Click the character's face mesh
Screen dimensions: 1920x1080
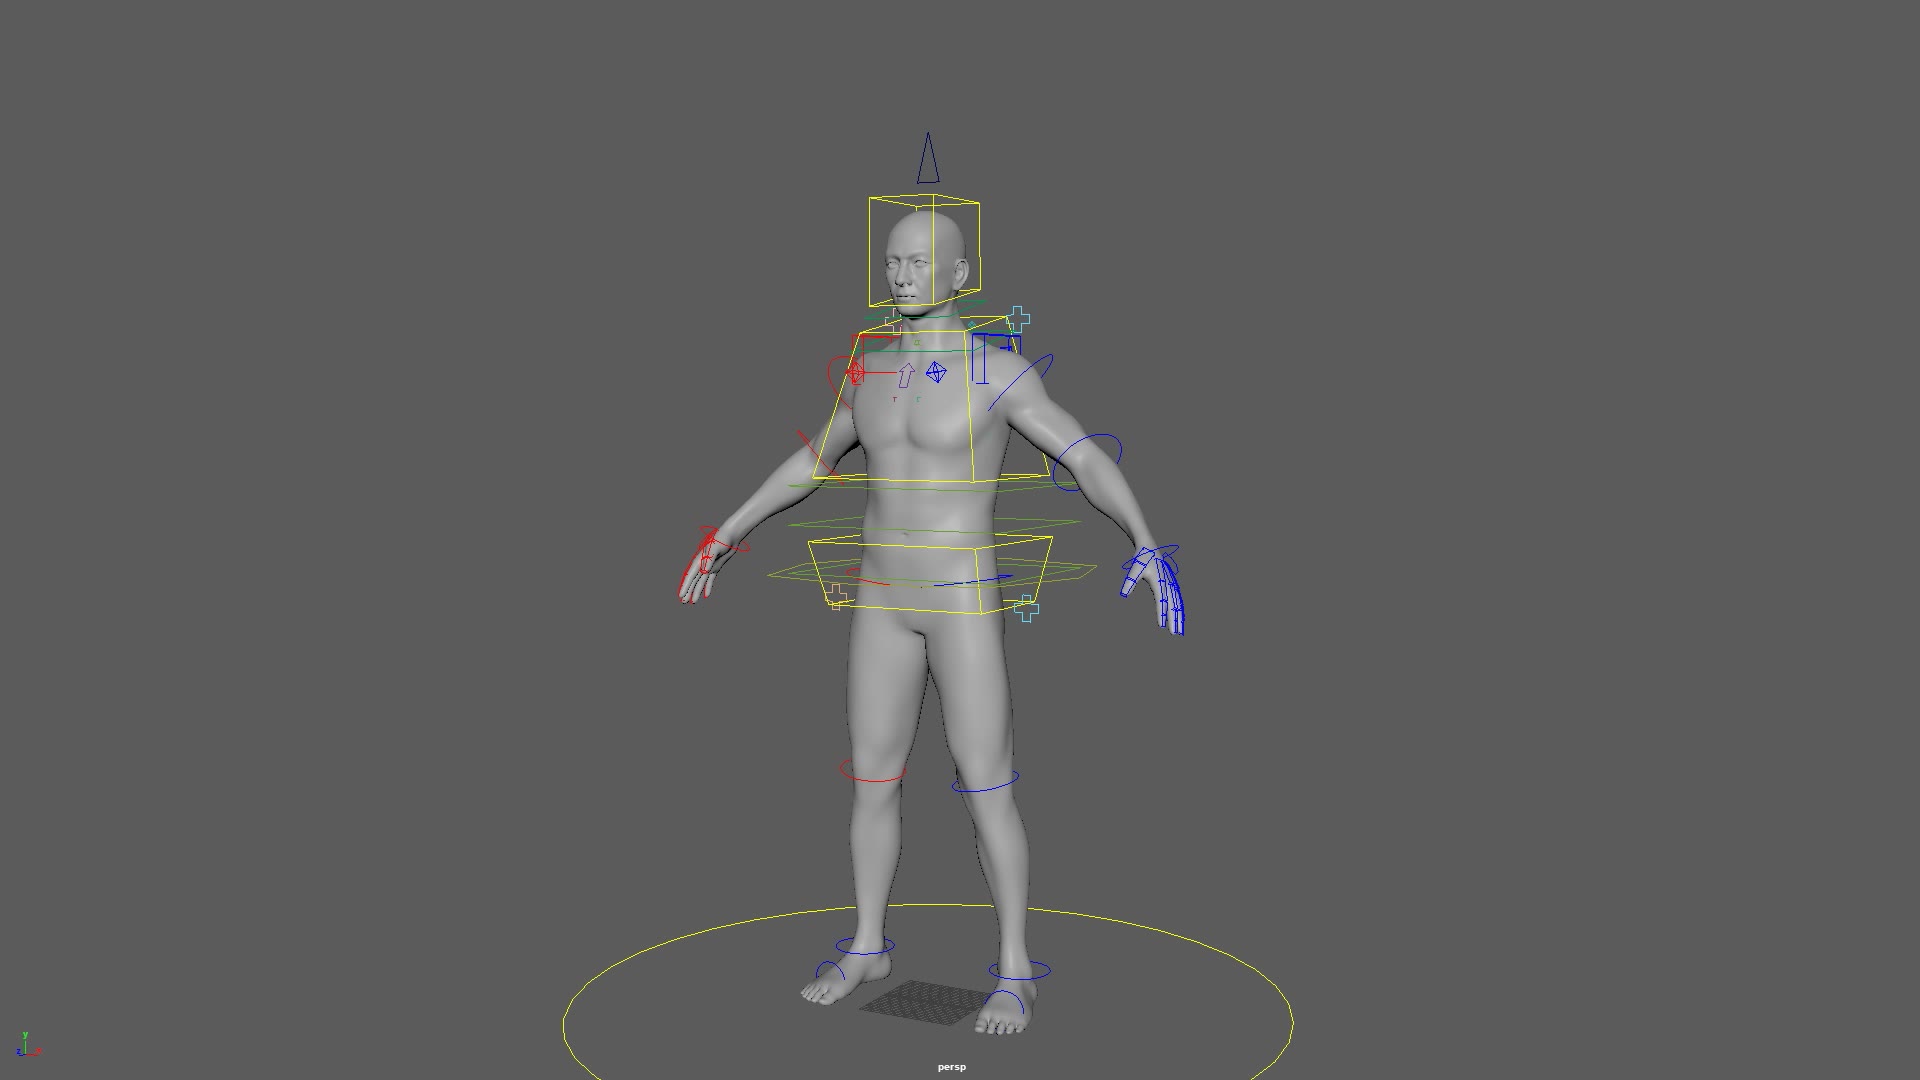point(910,270)
